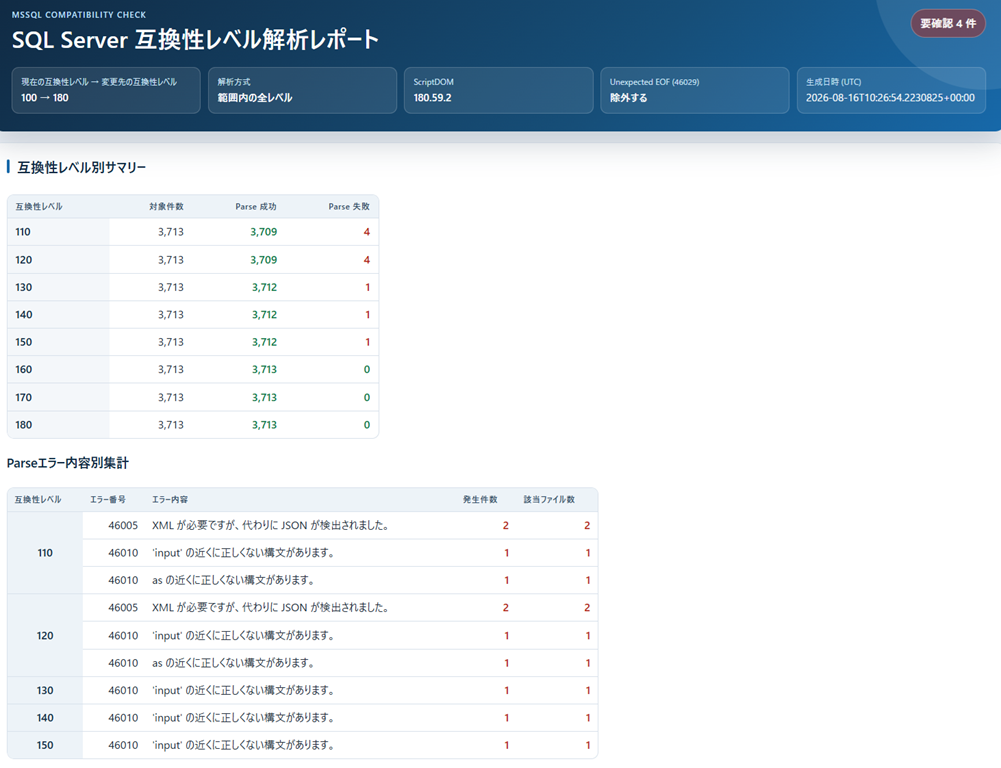Viewport: 1001px width, 768px height.
Task: Click Parse failure count 1 for level 140
Action: (x=367, y=315)
